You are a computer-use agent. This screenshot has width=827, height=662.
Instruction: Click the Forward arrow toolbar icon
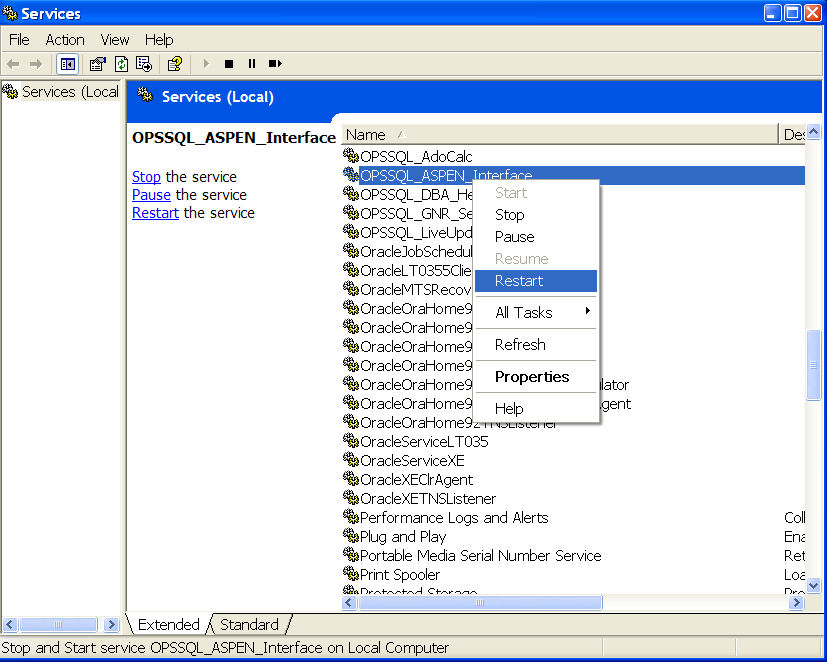point(36,64)
